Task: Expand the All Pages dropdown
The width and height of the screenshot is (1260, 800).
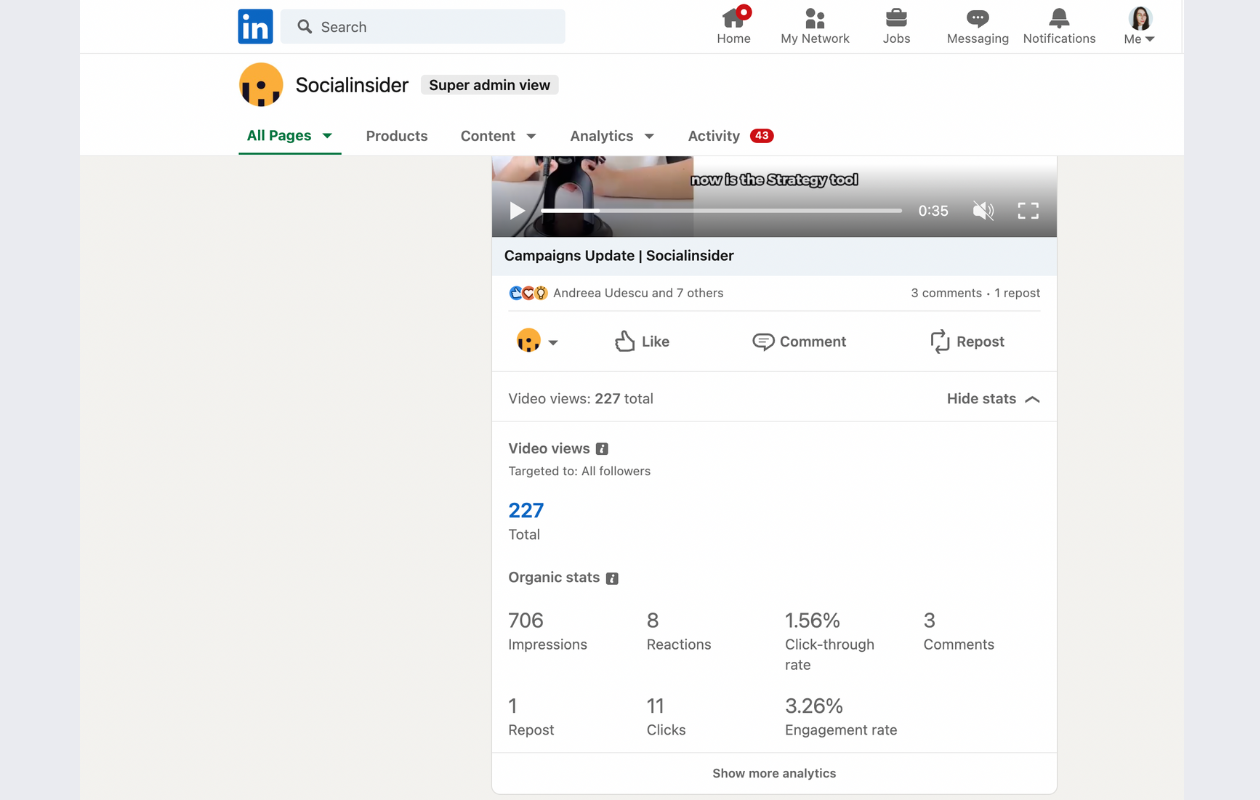Action: point(290,136)
